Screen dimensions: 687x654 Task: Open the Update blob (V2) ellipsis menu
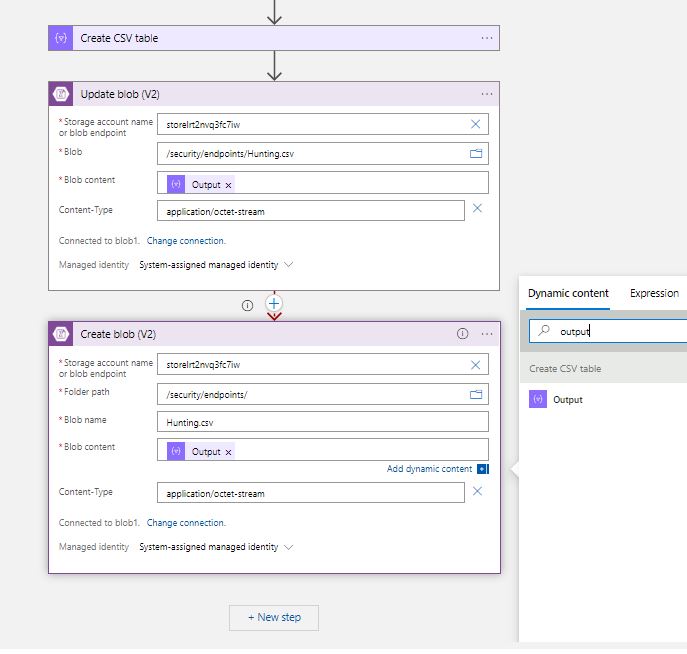point(487,94)
